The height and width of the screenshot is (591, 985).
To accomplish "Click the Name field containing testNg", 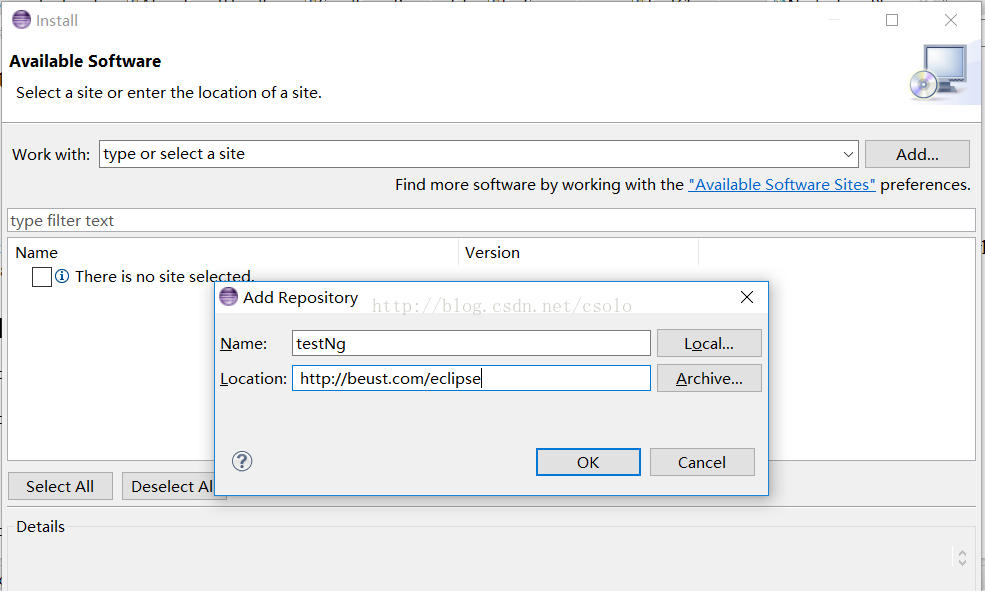I will tap(471, 344).
